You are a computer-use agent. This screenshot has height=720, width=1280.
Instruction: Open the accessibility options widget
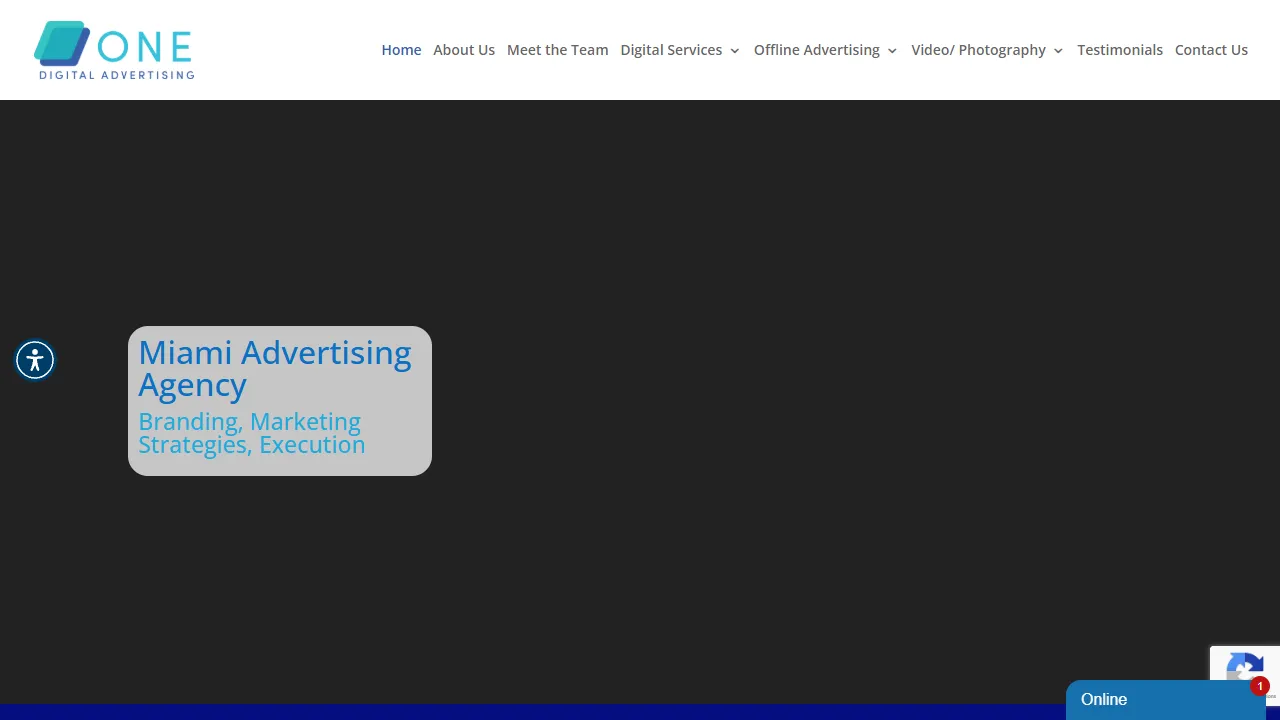coord(35,360)
